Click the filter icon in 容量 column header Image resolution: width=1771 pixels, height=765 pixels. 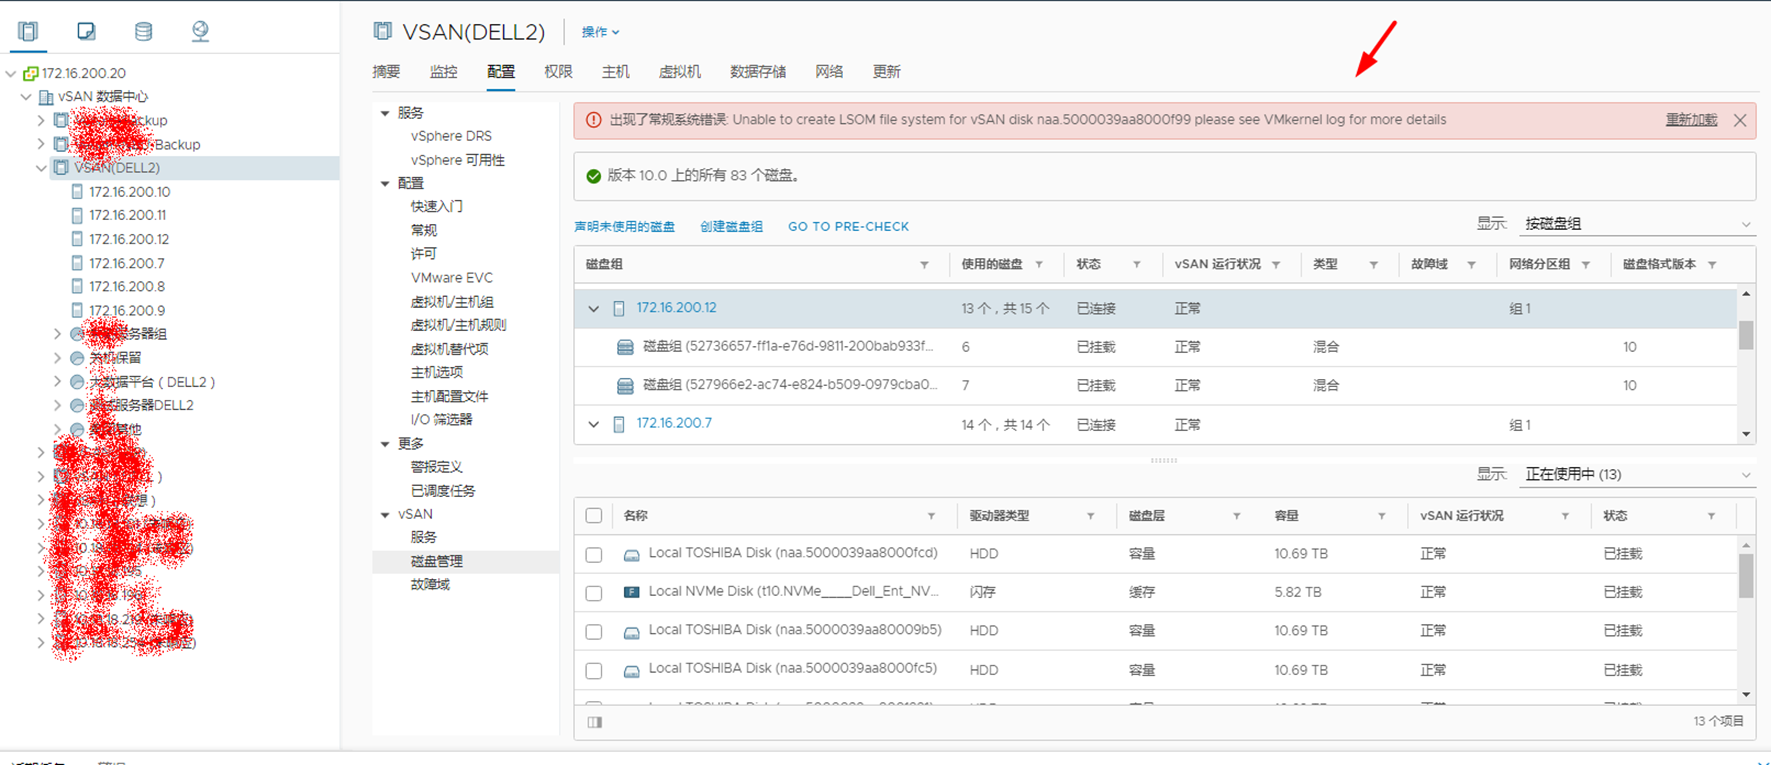(1381, 516)
